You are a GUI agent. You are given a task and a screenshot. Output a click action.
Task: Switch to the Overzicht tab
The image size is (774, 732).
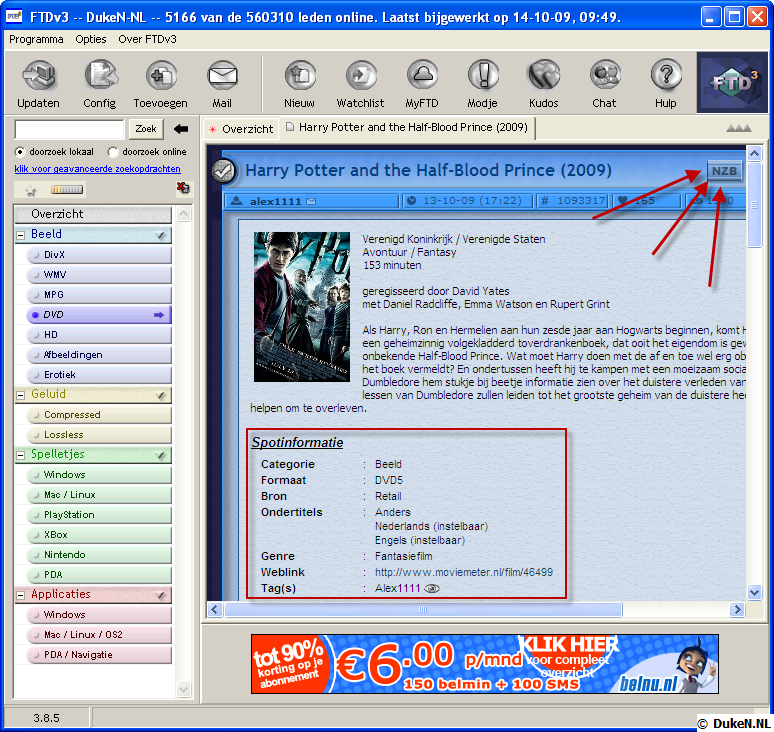[x=241, y=129]
